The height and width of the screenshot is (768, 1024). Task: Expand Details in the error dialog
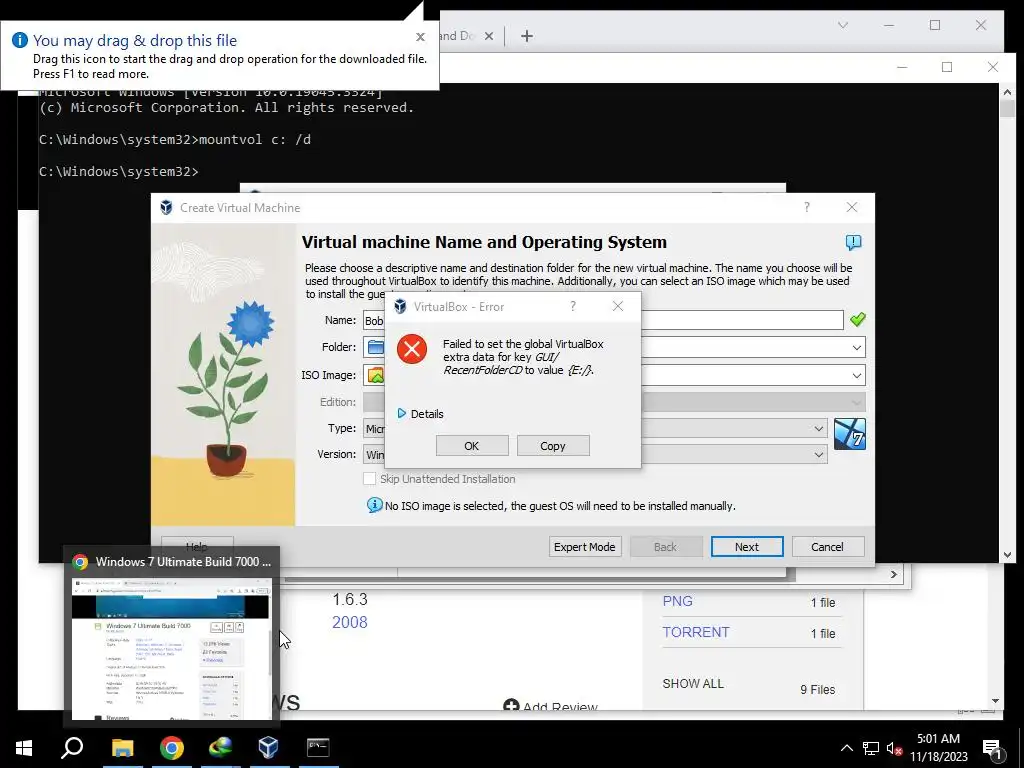[x=421, y=414]
